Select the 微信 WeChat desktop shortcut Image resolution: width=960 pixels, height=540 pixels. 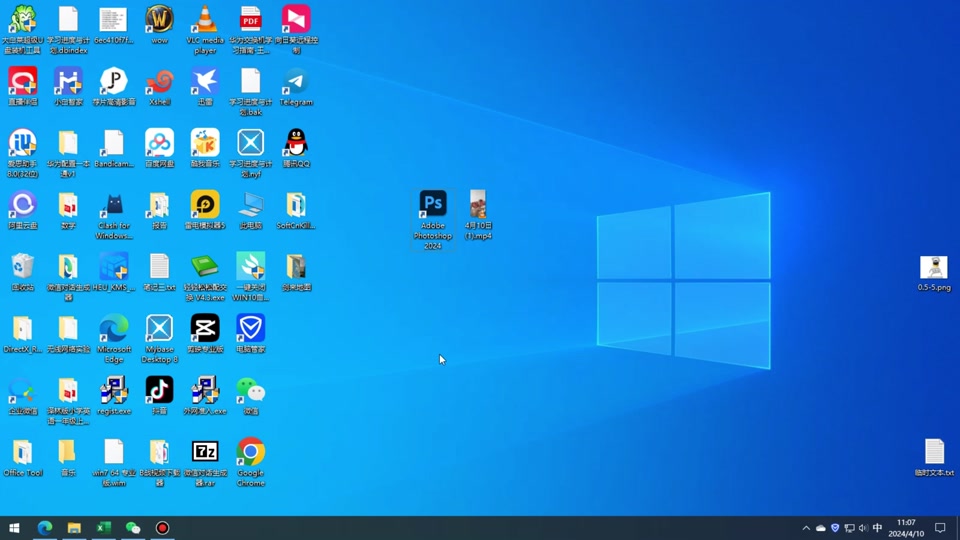click(250, 396)
